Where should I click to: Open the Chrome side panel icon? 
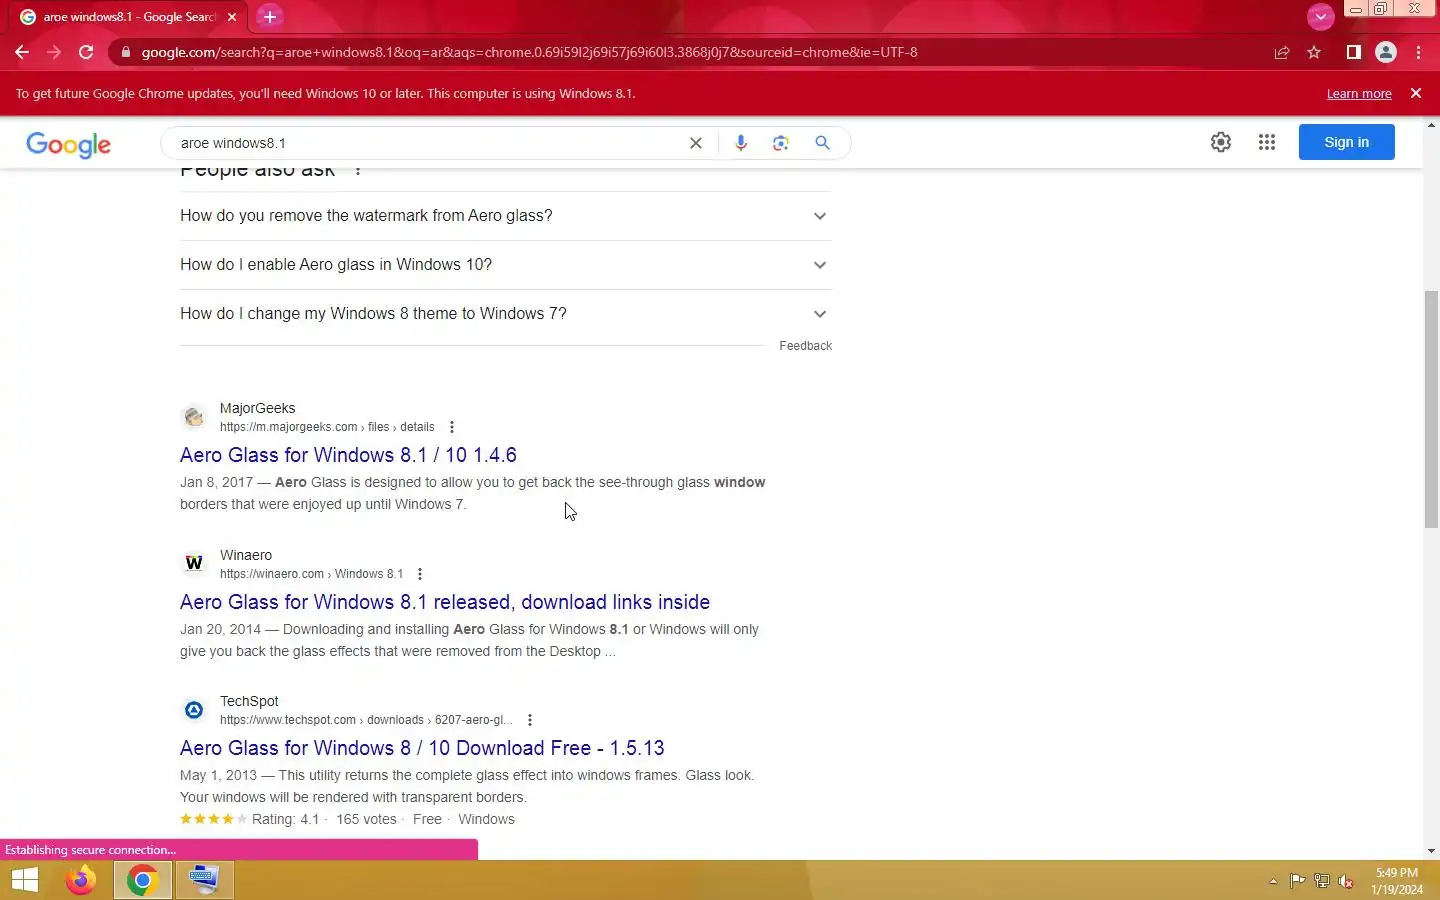1353,52
